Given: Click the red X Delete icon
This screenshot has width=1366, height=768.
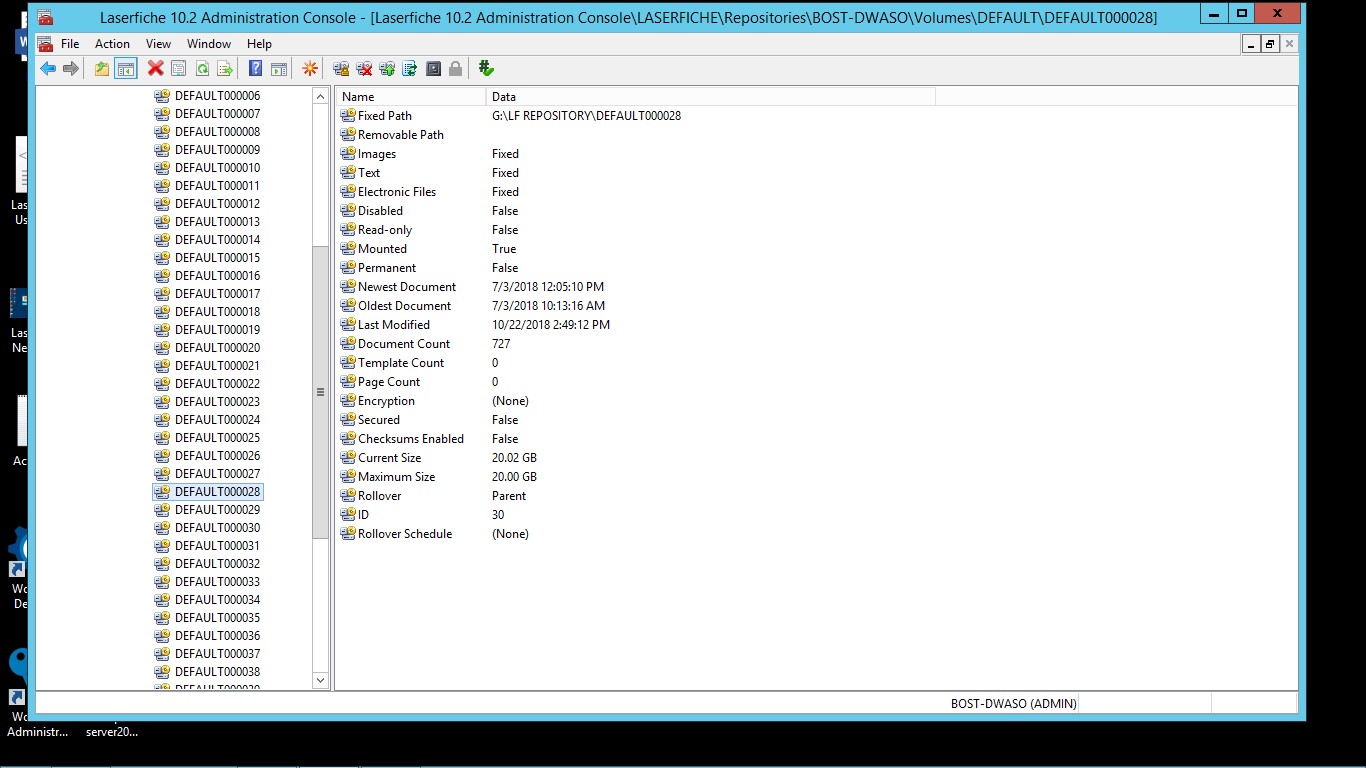Looking at the screenshot, I should coord(155,69).
